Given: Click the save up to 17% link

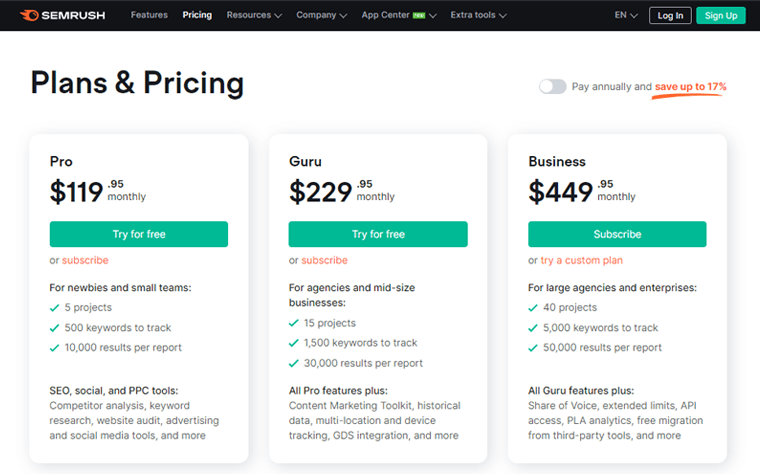Looking at the screenshot, I should point(690,87).
